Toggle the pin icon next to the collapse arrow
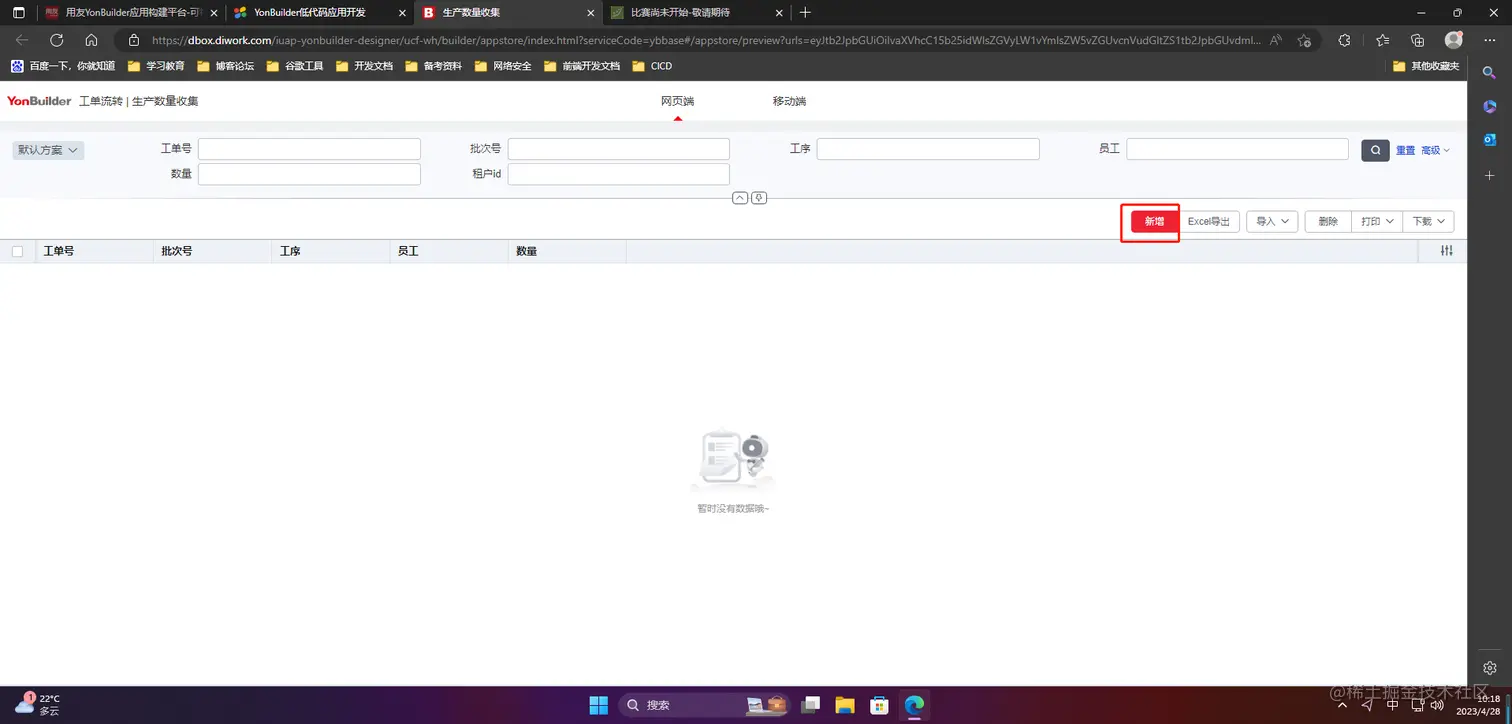This screenshot has width=1512, height=724. [x=758, y=197]
